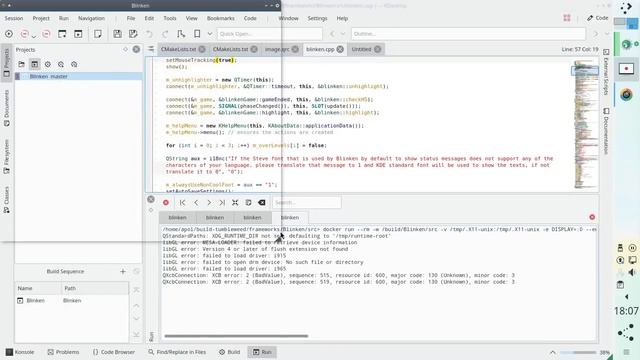Screen dimensions: 640x360
Task: Click the Name column header in Build Sequence
Action: pyautogui.click(x=38, y=288)
